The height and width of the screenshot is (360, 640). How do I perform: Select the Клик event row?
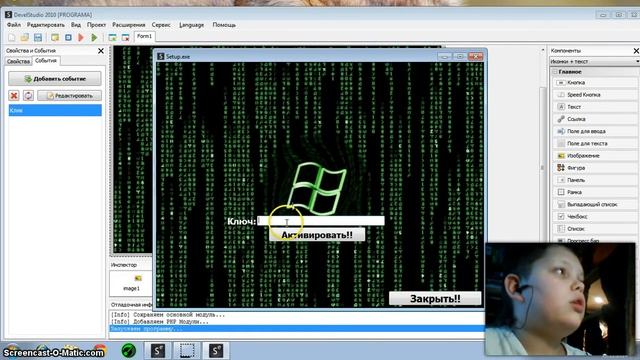[55, 110]
